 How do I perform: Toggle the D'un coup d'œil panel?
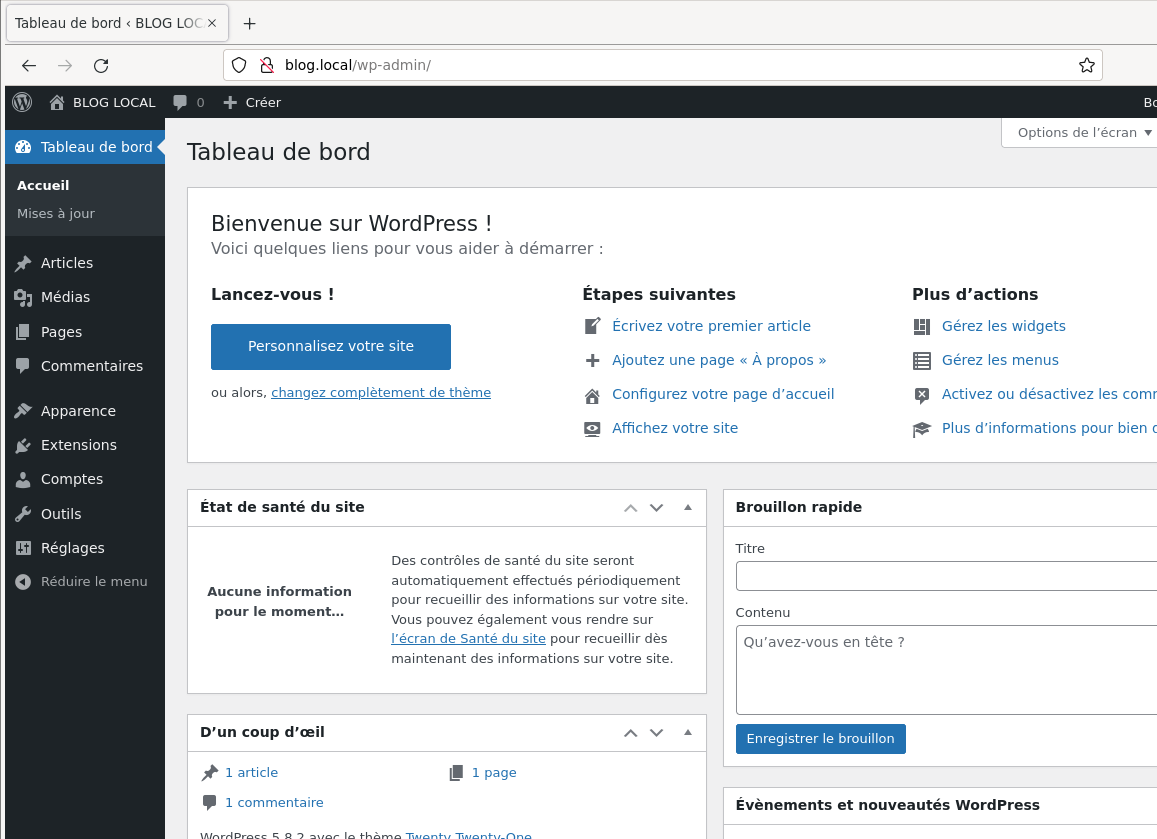point(687,732)
